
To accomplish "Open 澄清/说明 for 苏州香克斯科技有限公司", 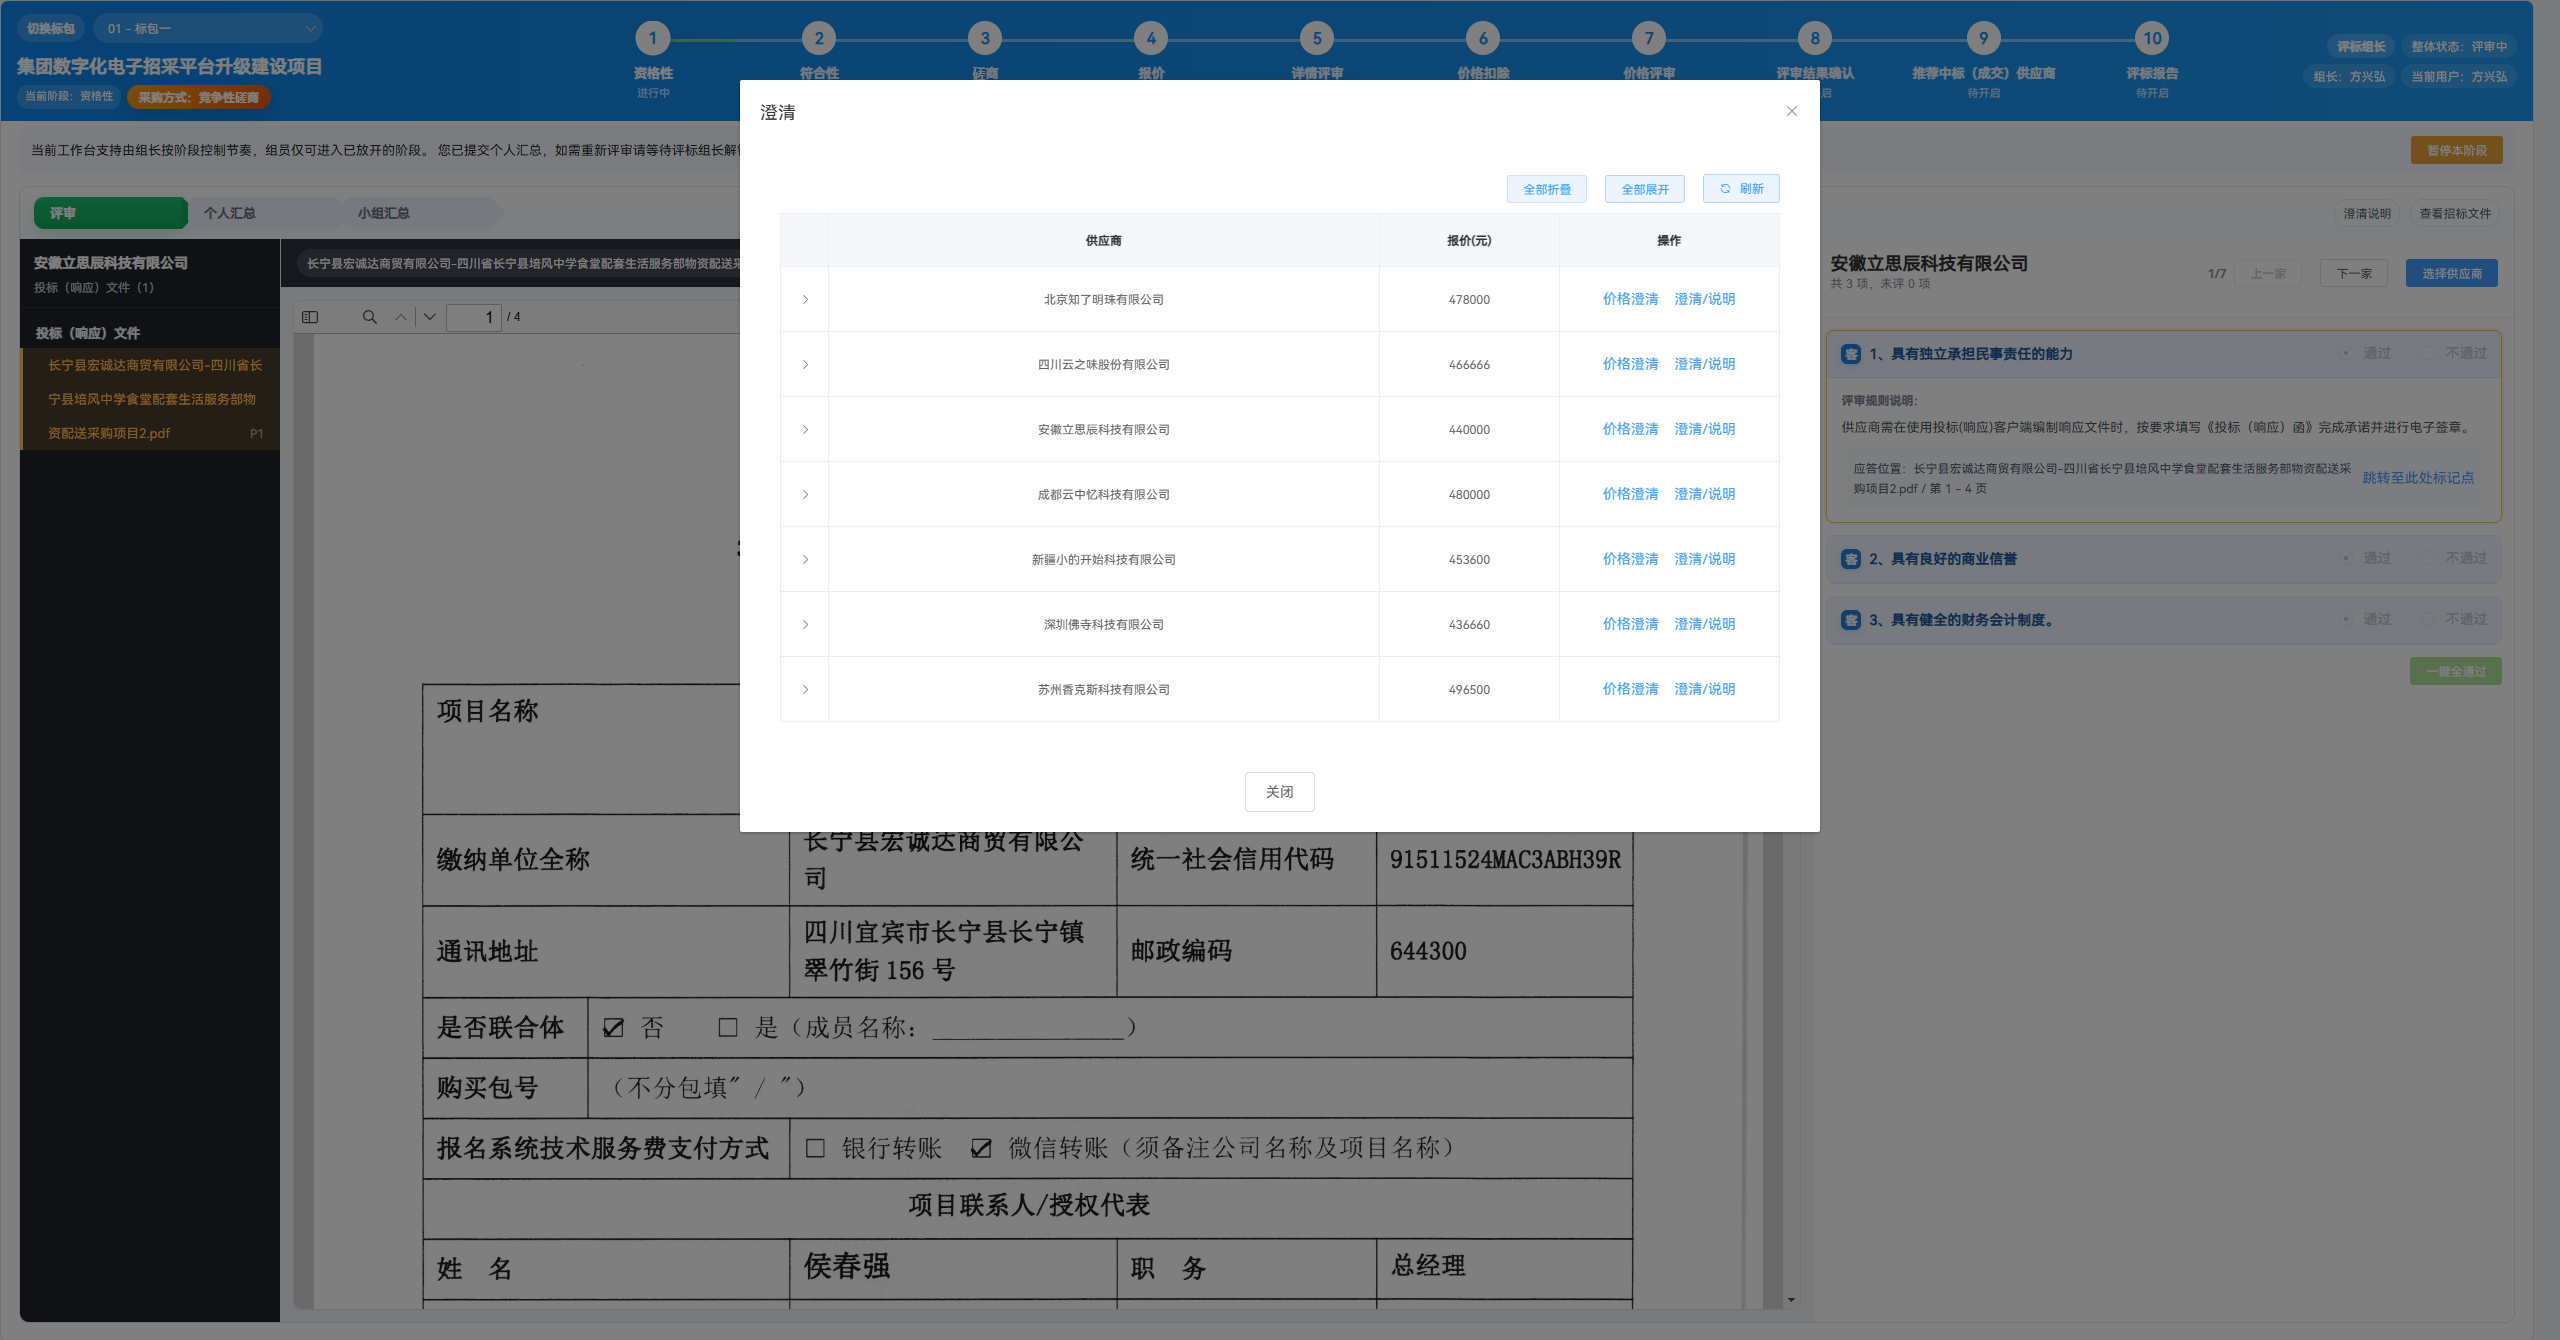I will (x=1705, y=689).
